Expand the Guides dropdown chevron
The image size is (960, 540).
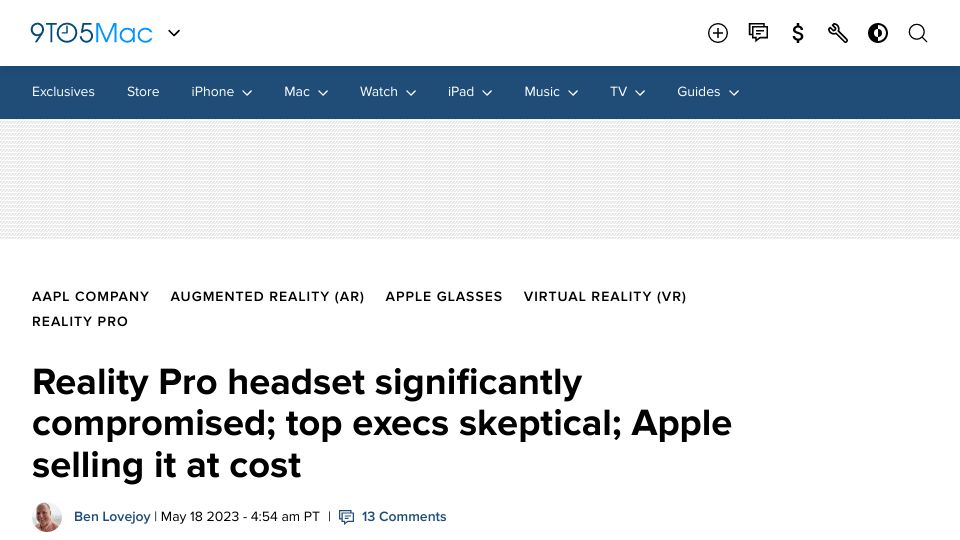[x=734, y=93]
